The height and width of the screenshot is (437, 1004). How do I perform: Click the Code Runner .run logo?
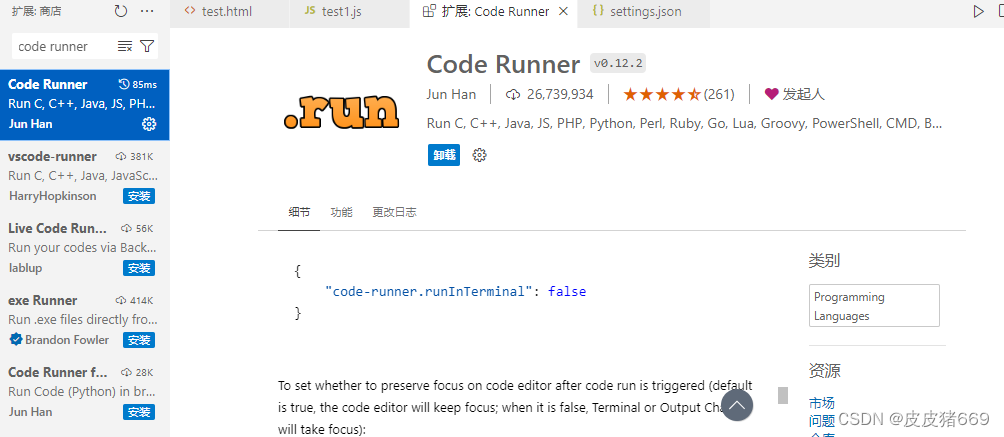pyautogui.click(x=341, y=111)
